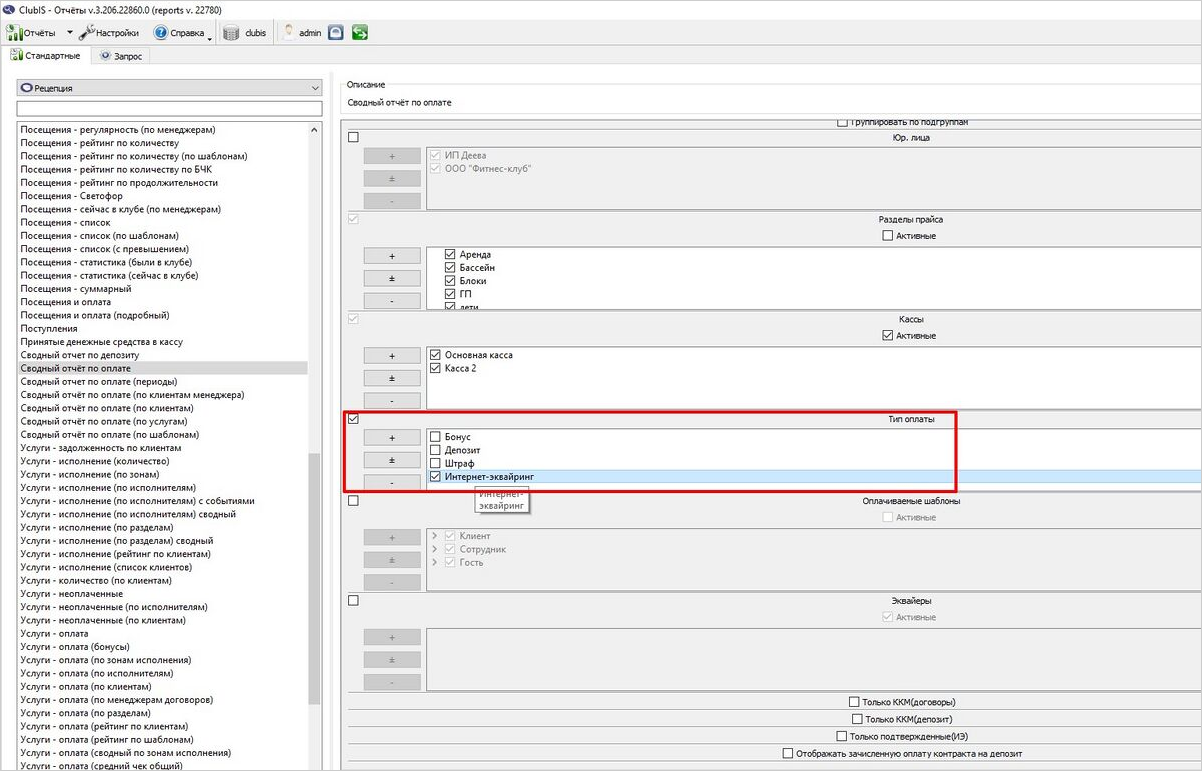1202x771 pixels.
Task: Toggle the Только ККМ(договоры) checkbox
Action: (854, 702)
